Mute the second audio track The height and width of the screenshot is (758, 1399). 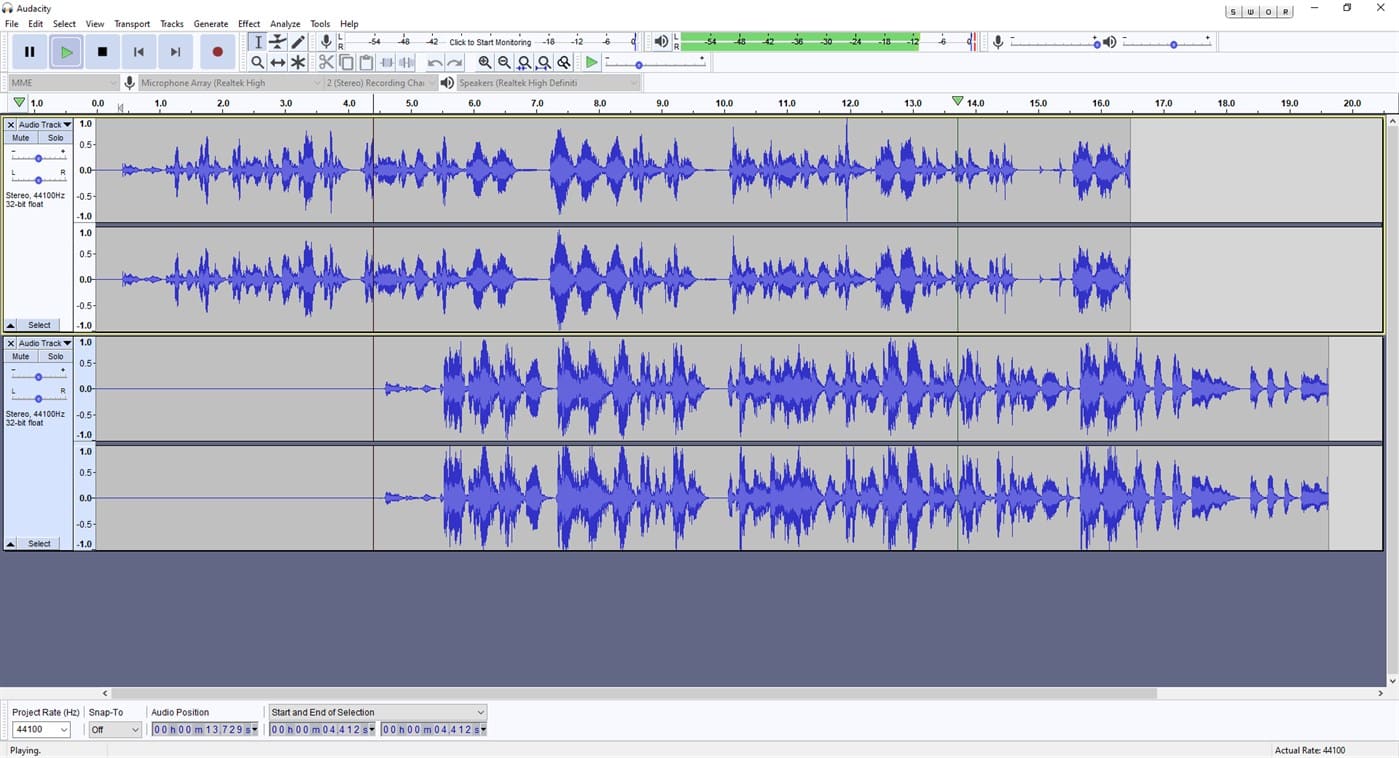20,356
